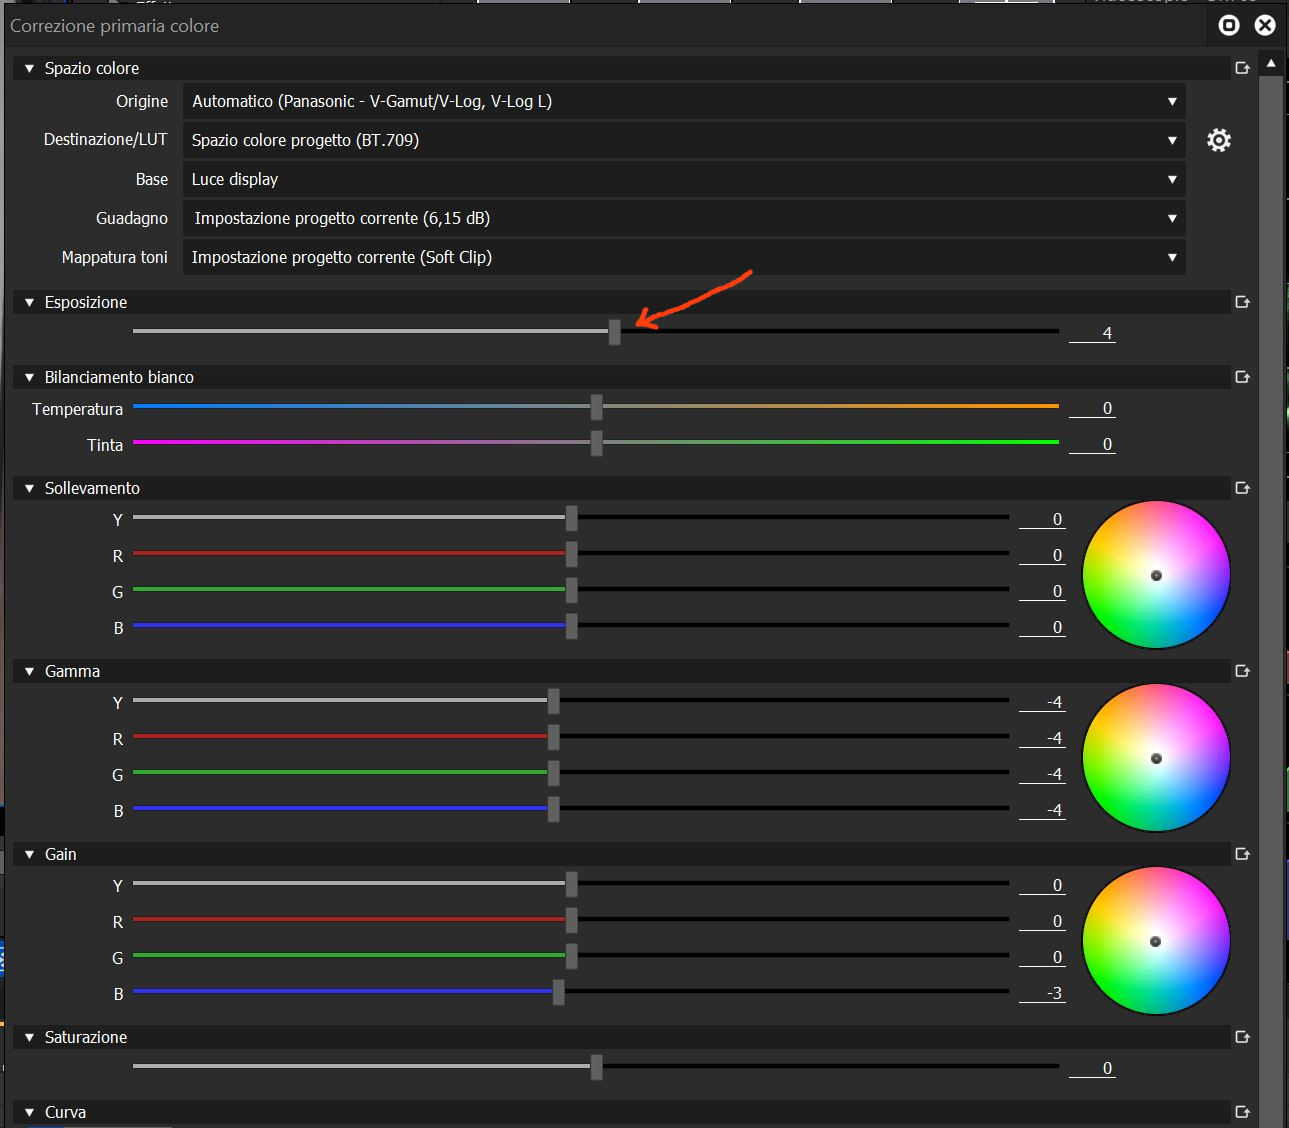Open the Mappatura toni dropdown
The image size is (1289, 1128).
coord(684,257)
